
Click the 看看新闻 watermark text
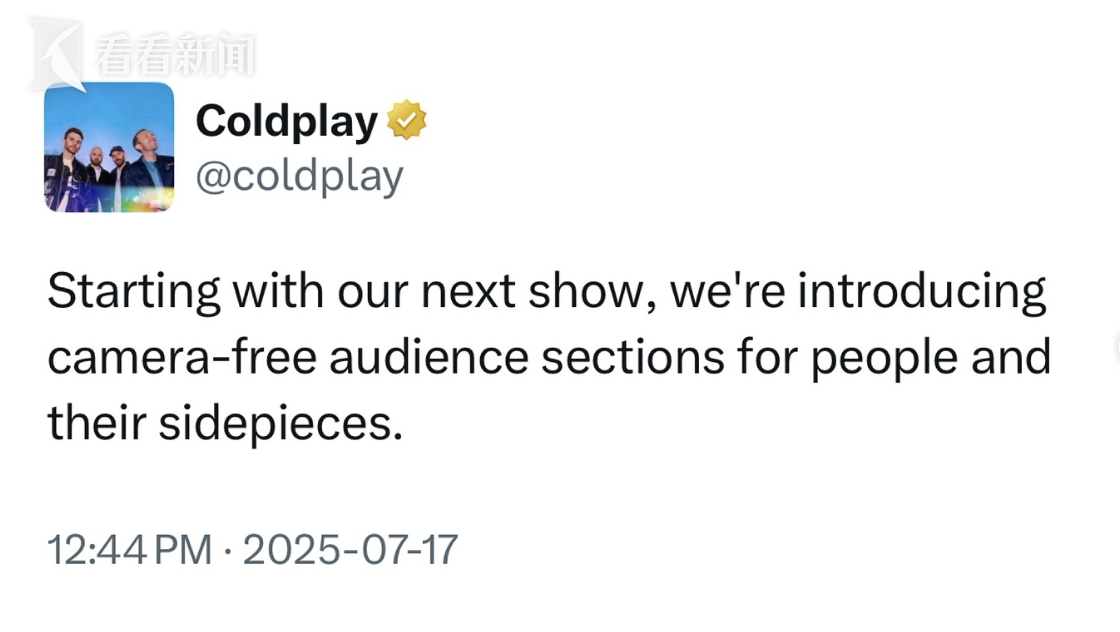[x=174, y=54]
